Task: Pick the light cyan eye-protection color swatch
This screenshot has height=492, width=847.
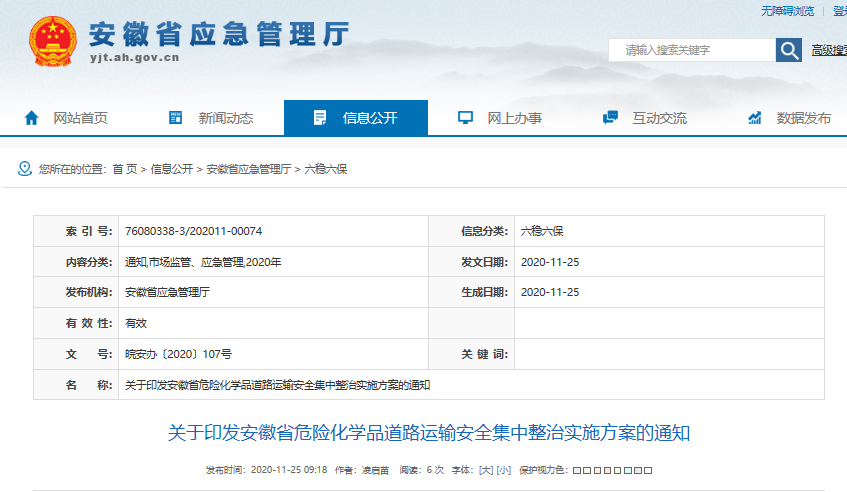Action: point(628,470)
